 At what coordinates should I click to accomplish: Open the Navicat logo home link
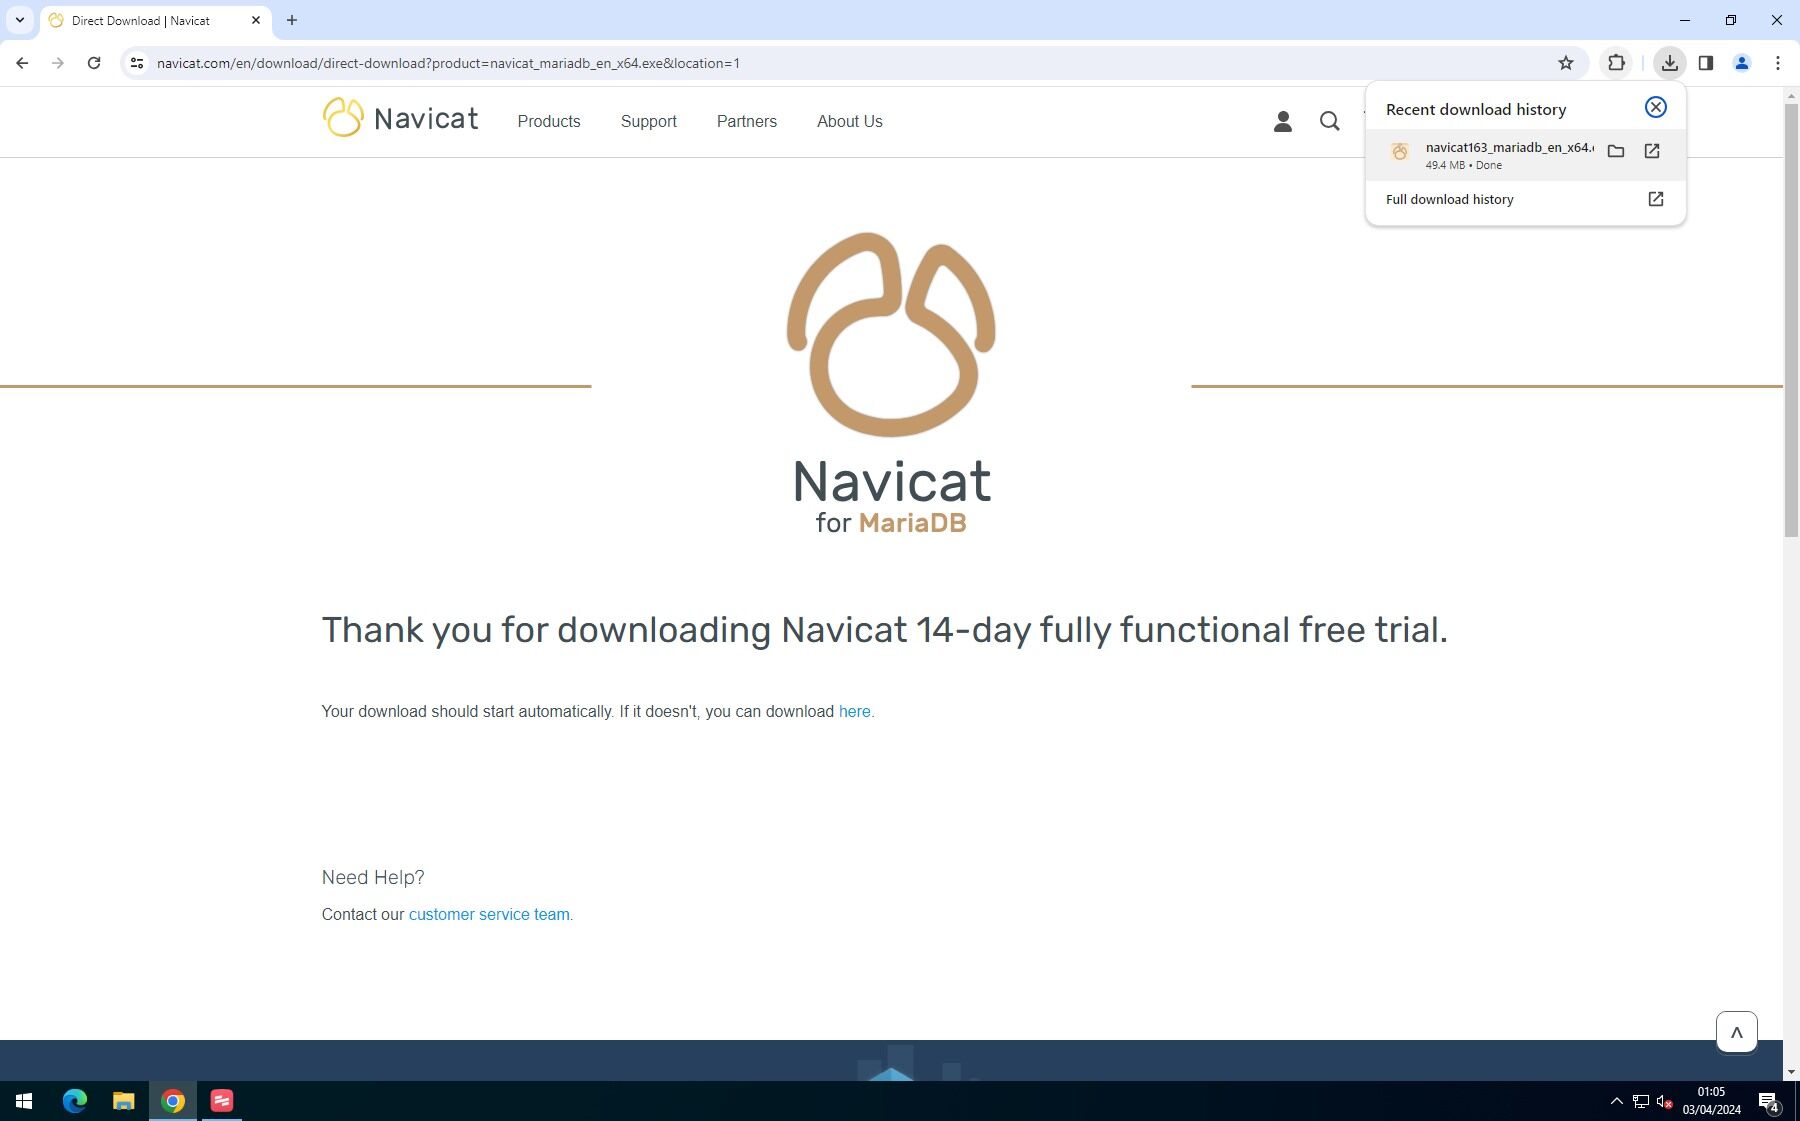(400, 118)
